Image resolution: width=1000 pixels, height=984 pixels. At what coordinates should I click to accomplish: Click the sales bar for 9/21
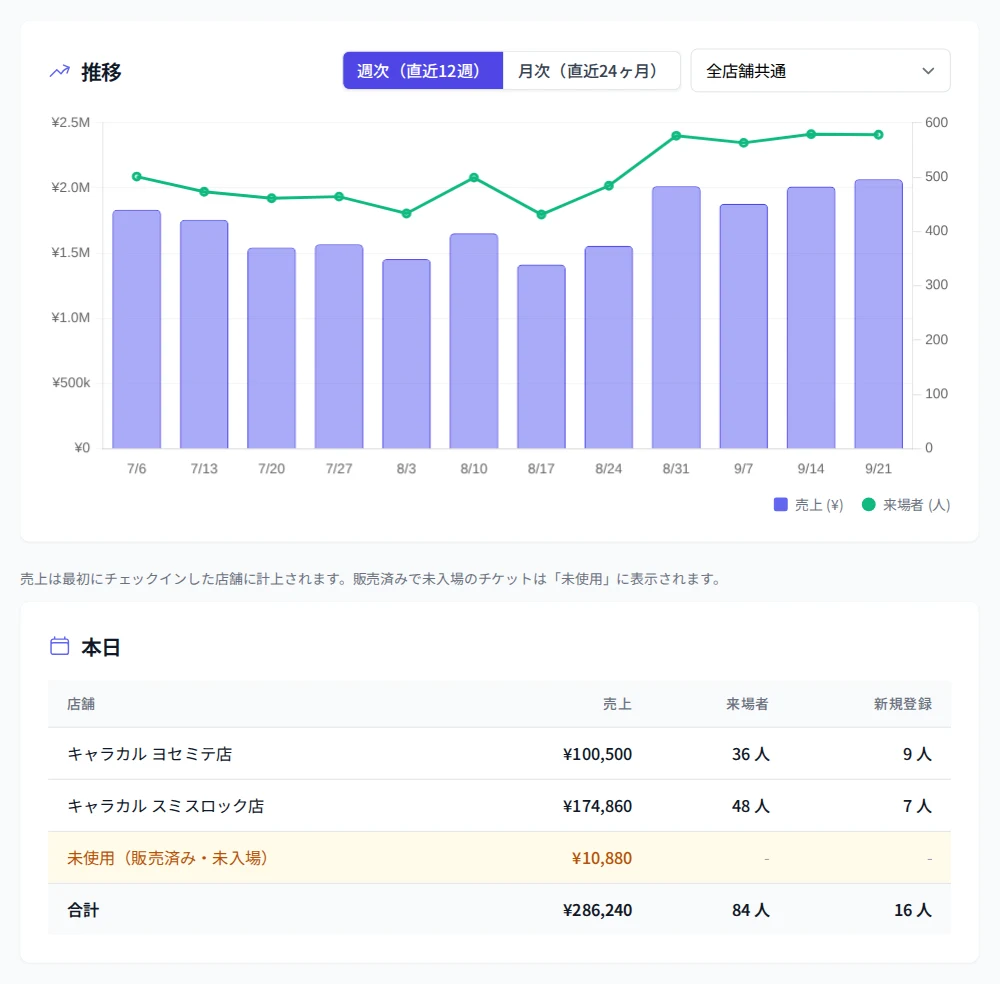click(878, 314)
